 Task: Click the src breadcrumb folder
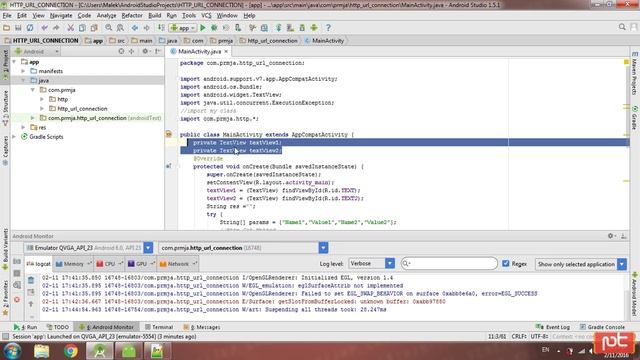pyautogui.click(x=117, y=40)
